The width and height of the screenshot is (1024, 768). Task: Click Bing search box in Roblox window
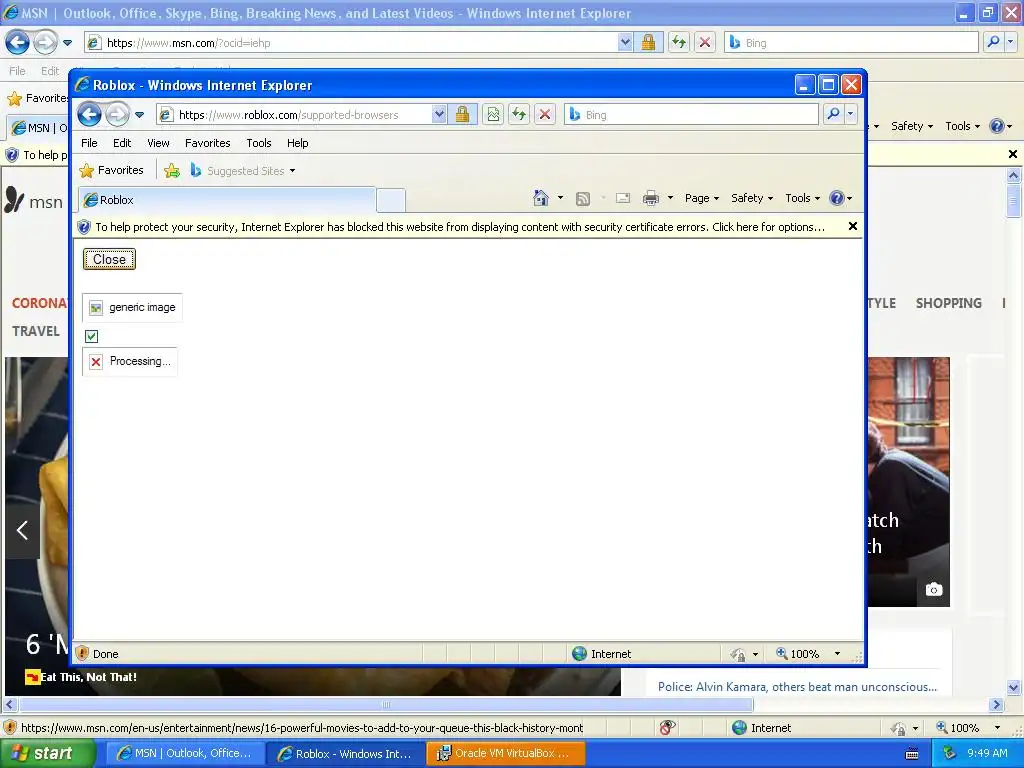pyautogui.click(x=691, y=115)
